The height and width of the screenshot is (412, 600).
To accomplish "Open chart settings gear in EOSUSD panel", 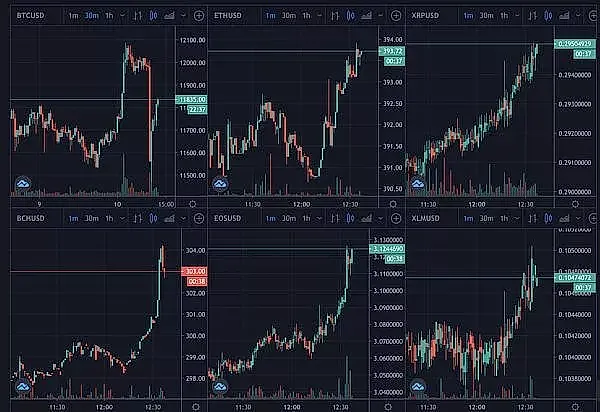I will pyautogui.click(x=388, y=407).
